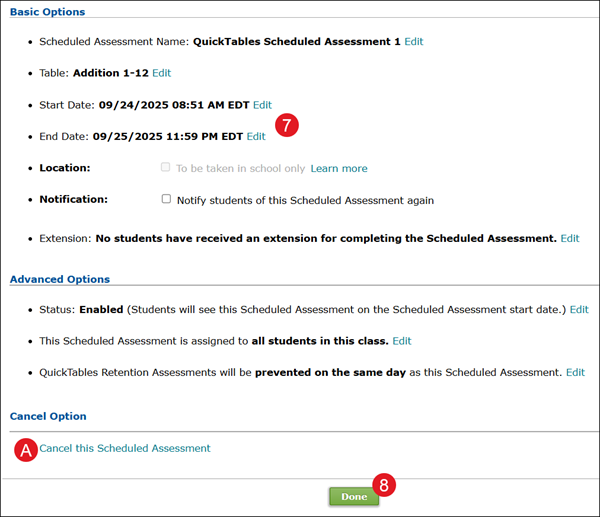Edit the Enabled status option
This screenshot has height=517, width=600.
(x=579, y=310)
